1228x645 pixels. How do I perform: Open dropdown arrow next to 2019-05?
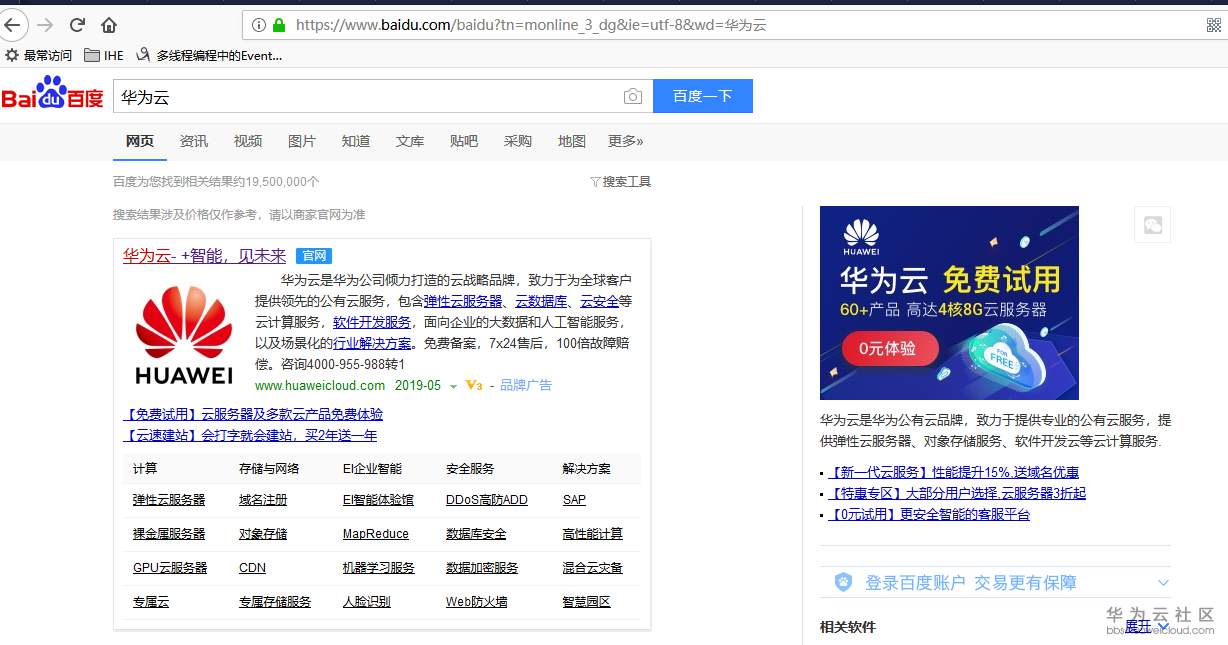[453, 386]
